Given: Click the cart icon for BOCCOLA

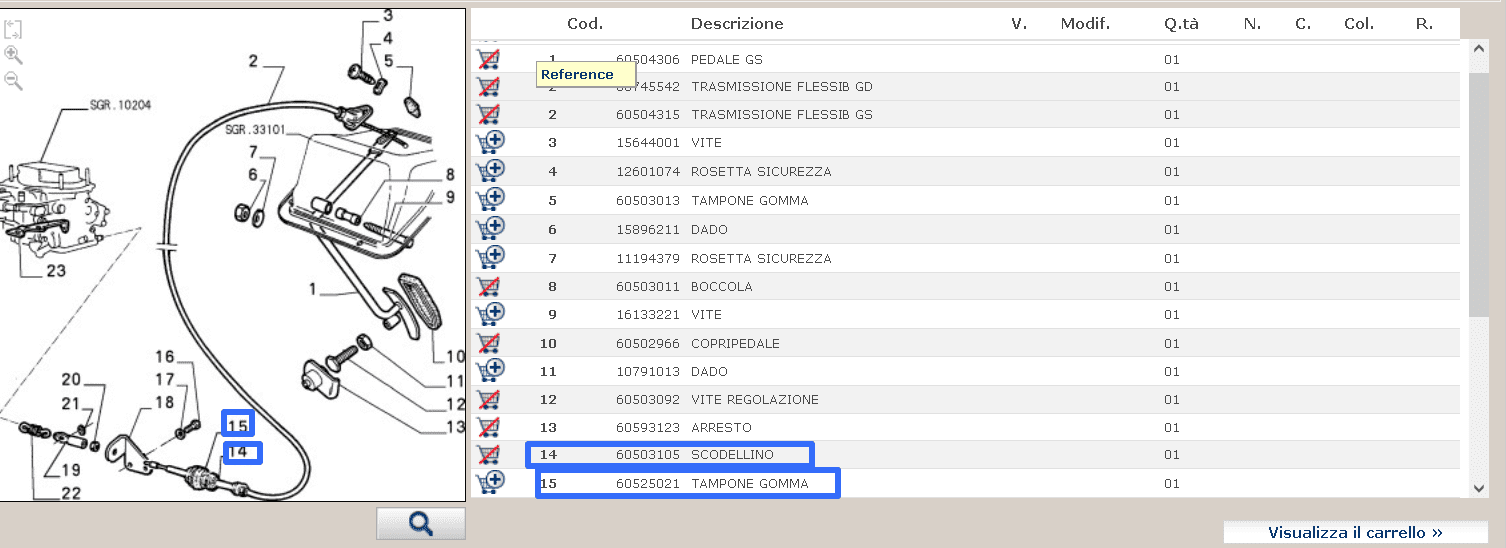Looking at the screenshot, I should (489, 286).
